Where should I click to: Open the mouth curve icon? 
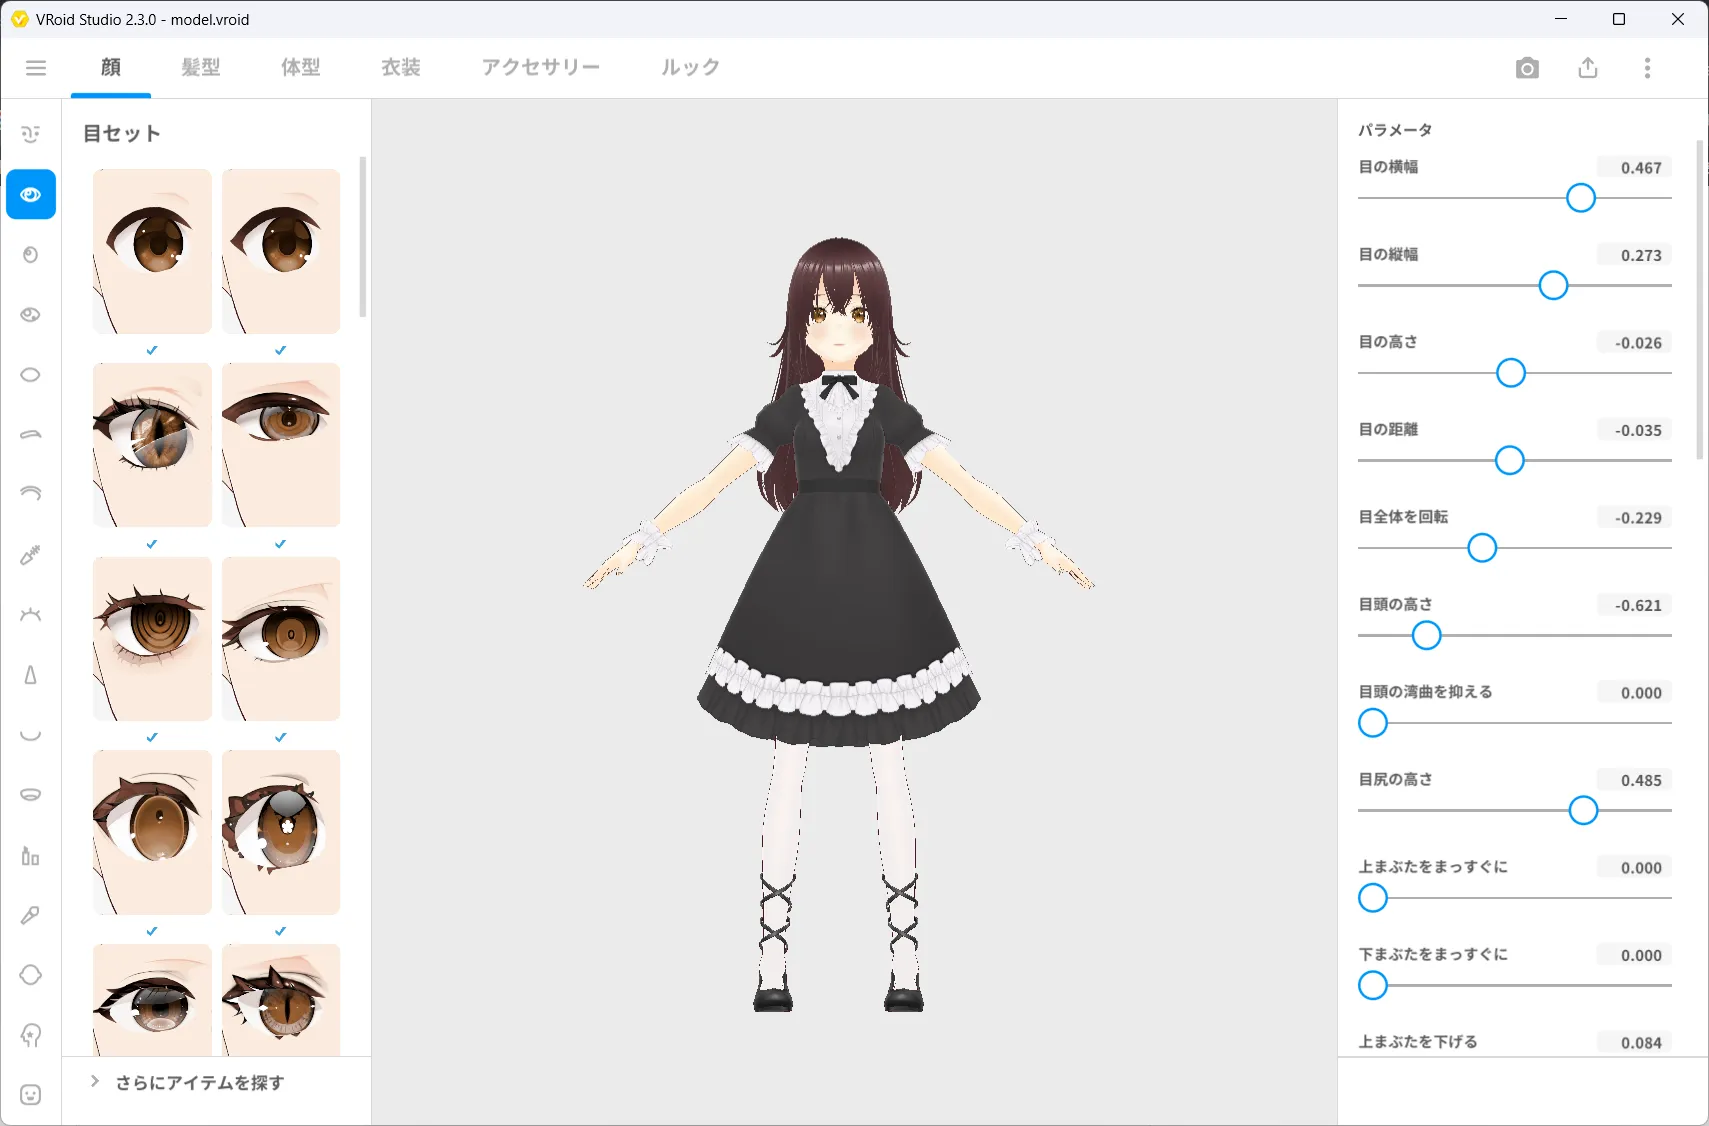coord(31,735)
